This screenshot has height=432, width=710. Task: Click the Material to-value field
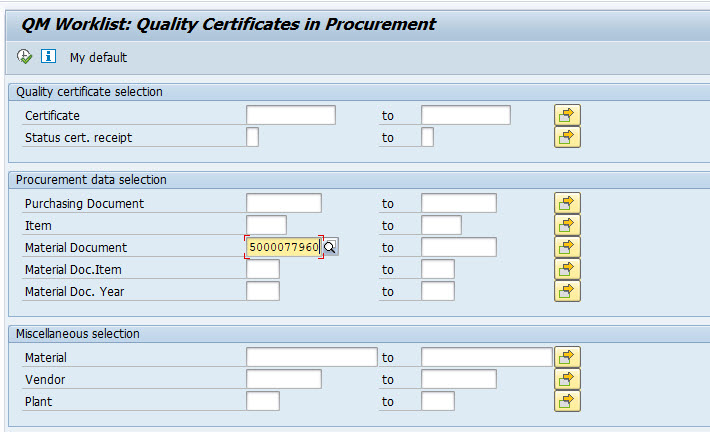[486, 357]
